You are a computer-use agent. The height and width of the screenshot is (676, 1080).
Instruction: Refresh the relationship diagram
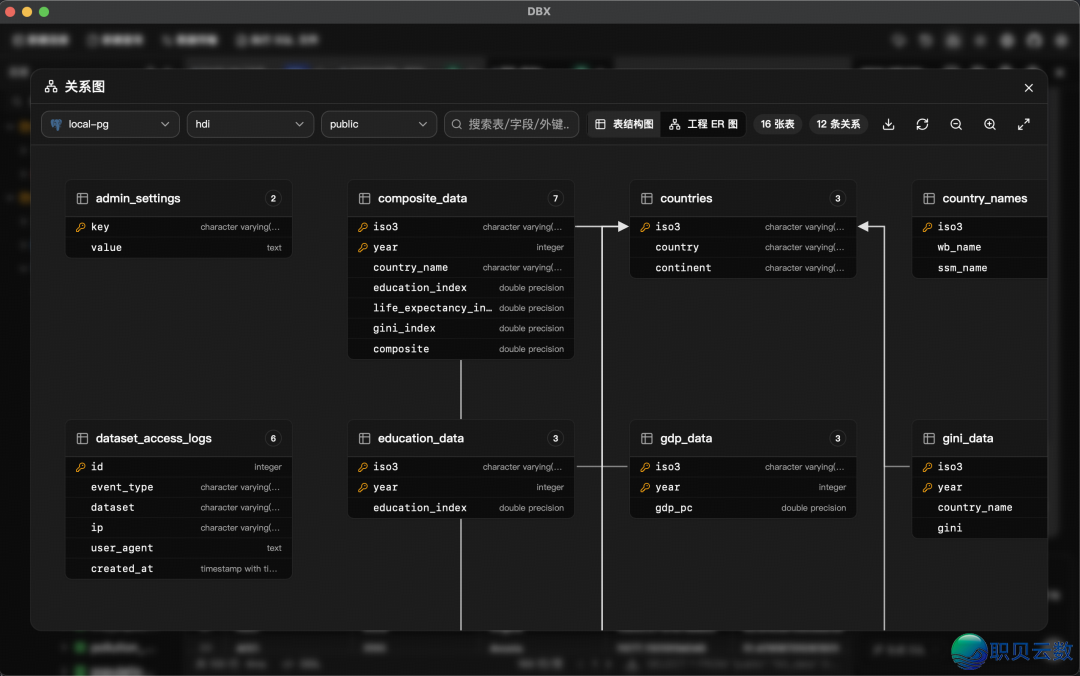tap(922, 124)
